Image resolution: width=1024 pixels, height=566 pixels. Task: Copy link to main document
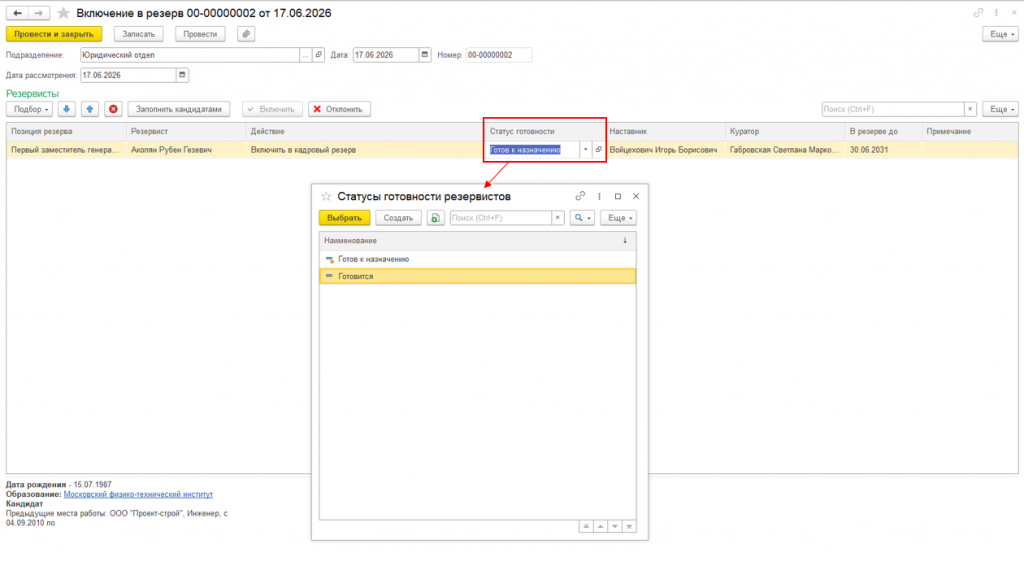coord(978,12)
